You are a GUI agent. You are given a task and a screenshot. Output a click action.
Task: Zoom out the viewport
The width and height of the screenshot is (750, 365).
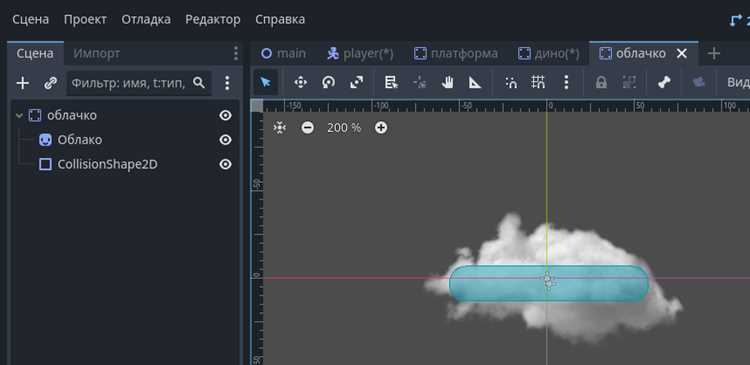click(308, 128)
